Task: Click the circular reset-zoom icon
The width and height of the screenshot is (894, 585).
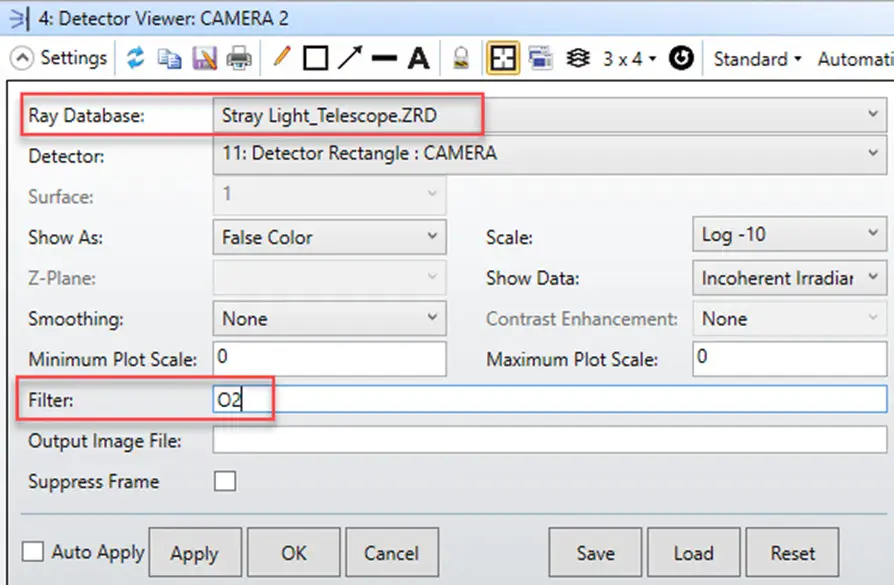Action: click(x=681, y=58)
